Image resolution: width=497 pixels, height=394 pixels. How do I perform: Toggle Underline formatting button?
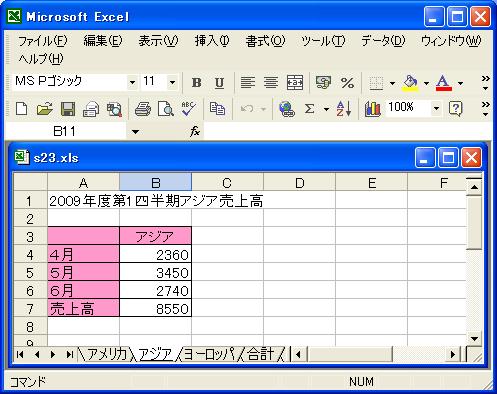(x=219, y=83)
